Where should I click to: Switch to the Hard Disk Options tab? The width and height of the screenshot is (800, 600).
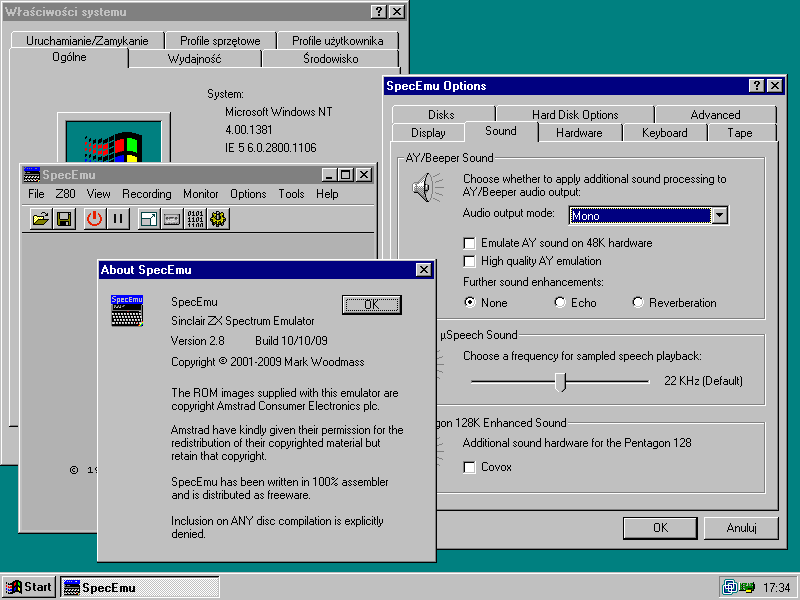coord(575,115)
